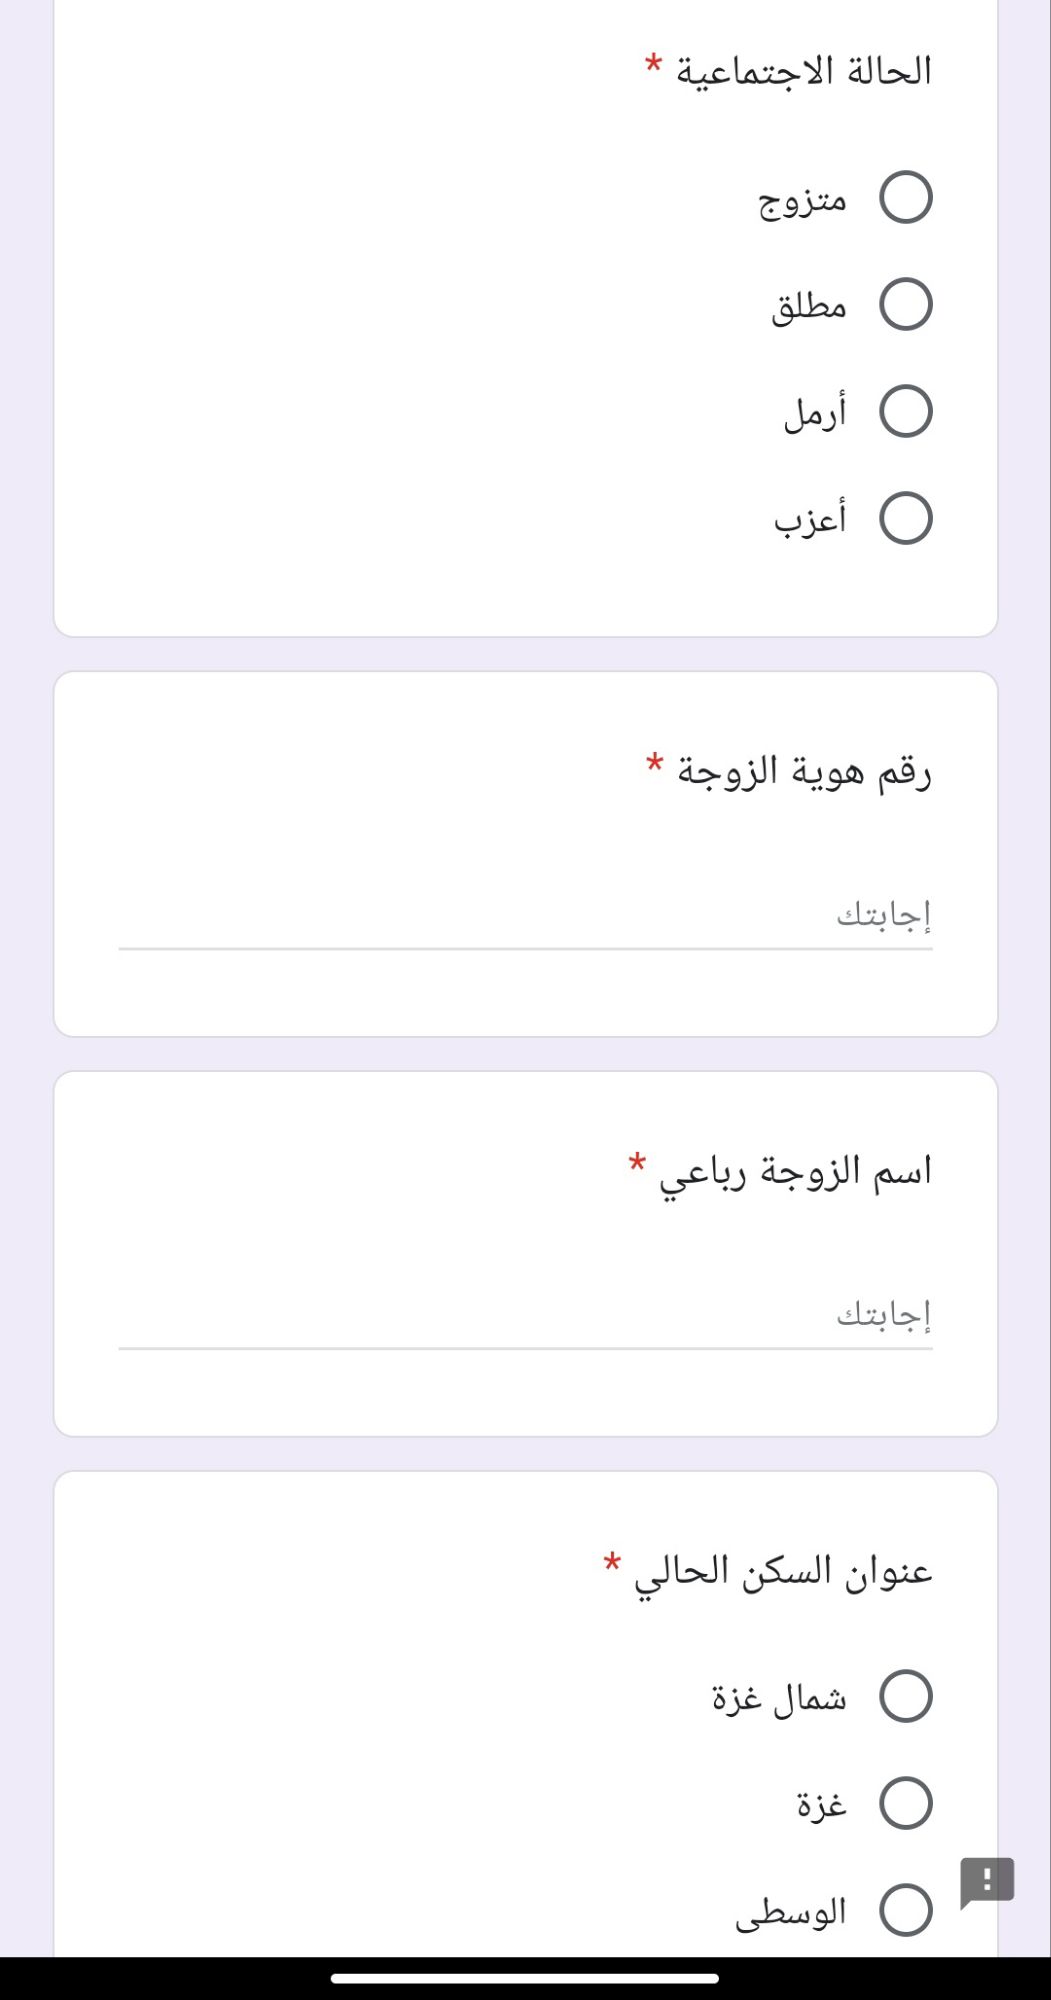
Task: Click the "رقم هوية الزوجة" question title
Action: (804, 771)
